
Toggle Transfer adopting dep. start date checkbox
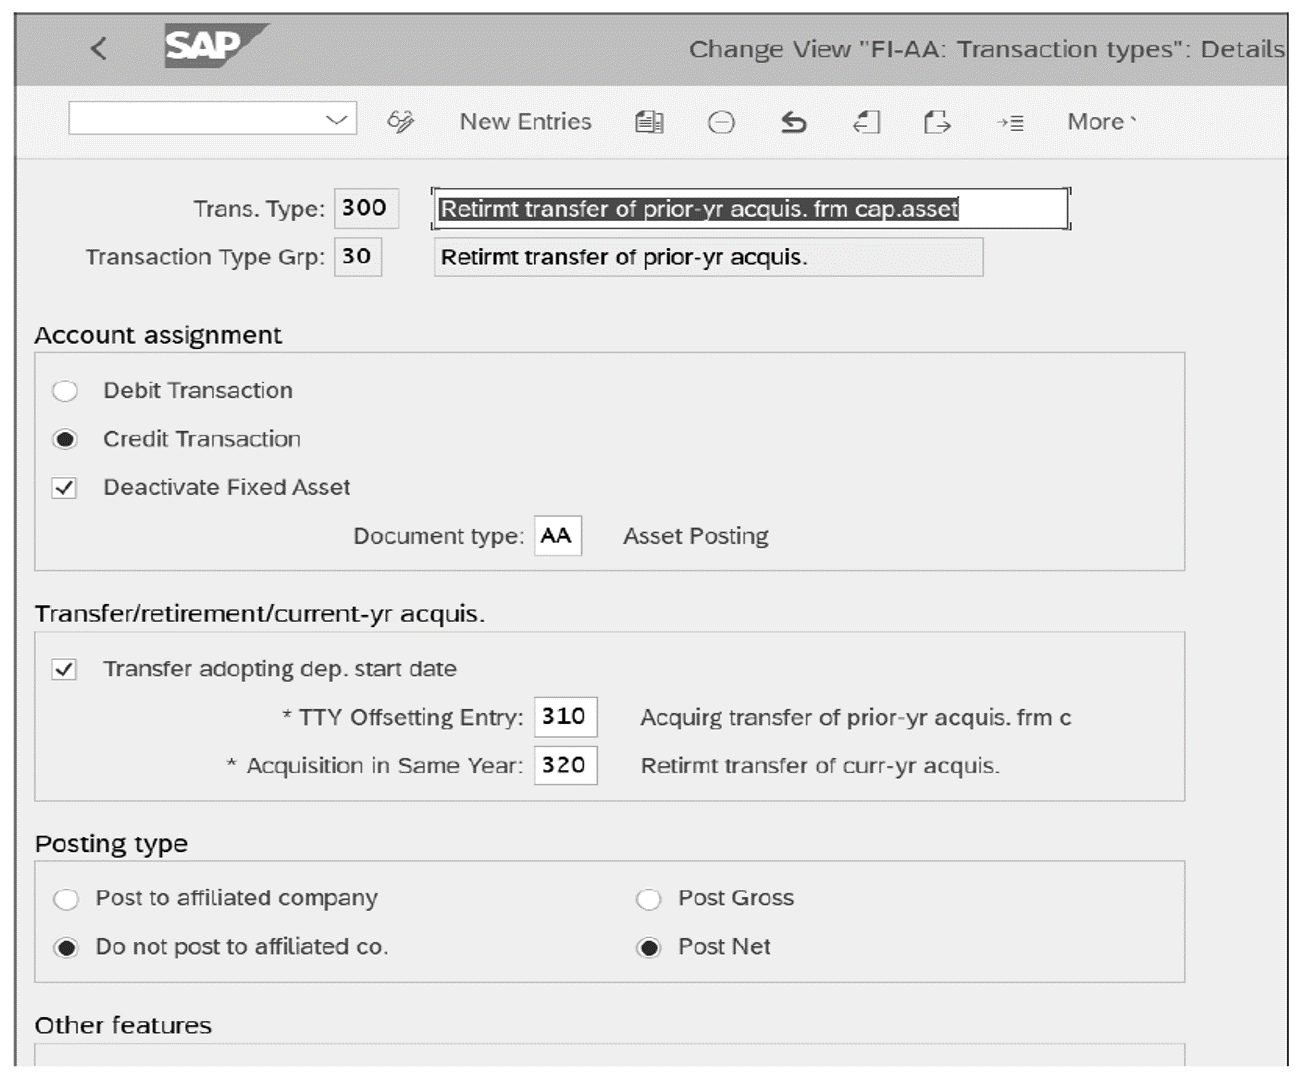point(66,668)
